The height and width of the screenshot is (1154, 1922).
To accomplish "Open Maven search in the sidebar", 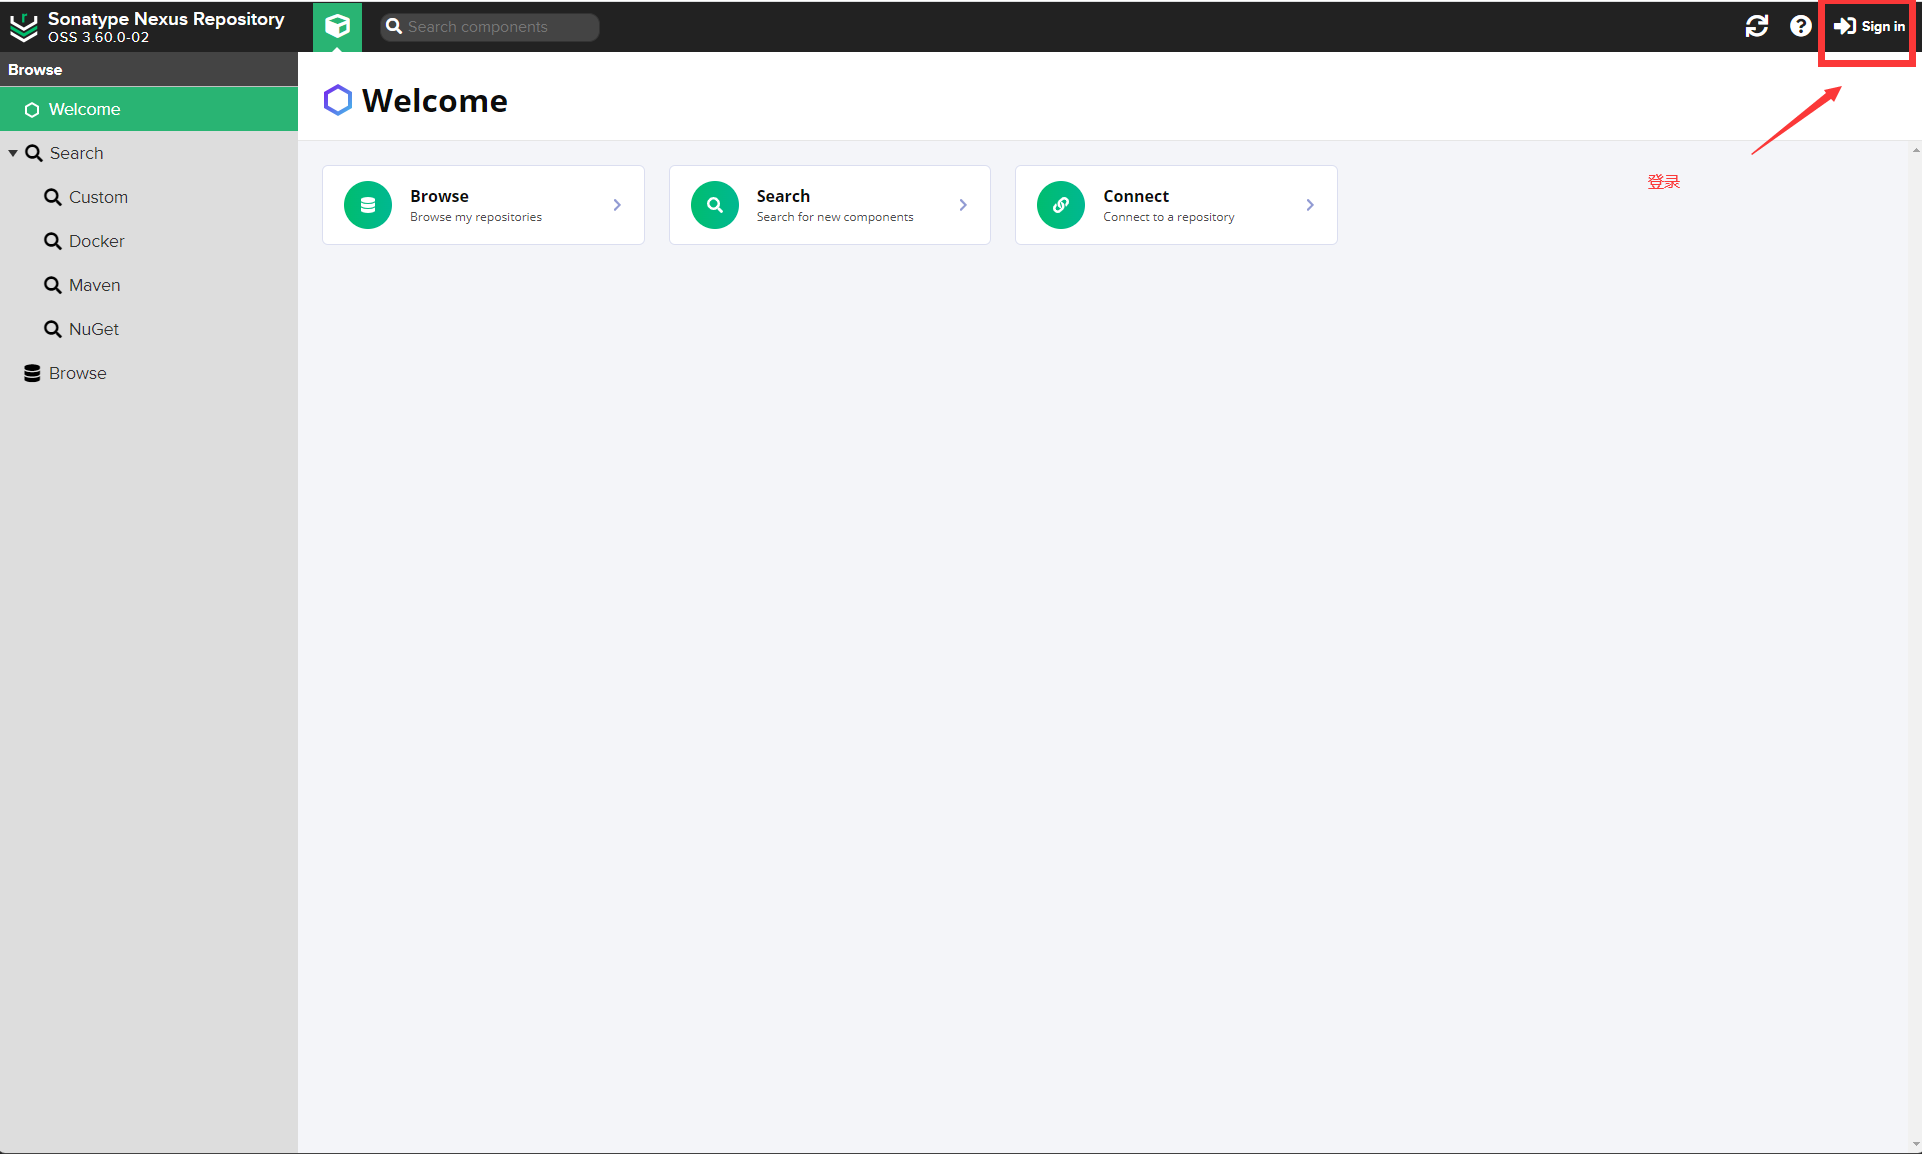I will click(149, 285).
